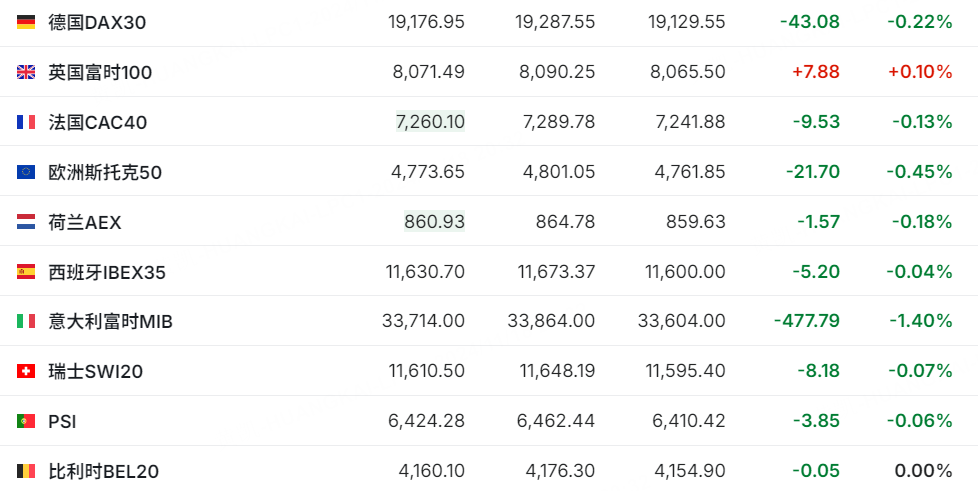Open the 德国DAX30 index link
This screenshot has height=491, width=978.
(x=97, y=22)
